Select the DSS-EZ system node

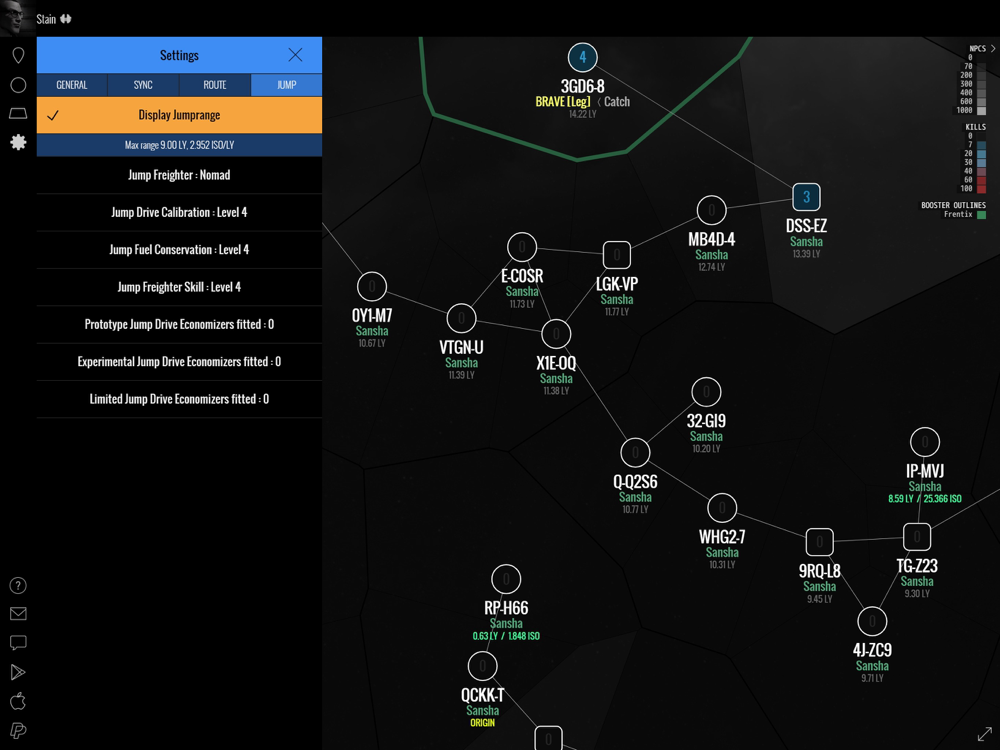806,197
